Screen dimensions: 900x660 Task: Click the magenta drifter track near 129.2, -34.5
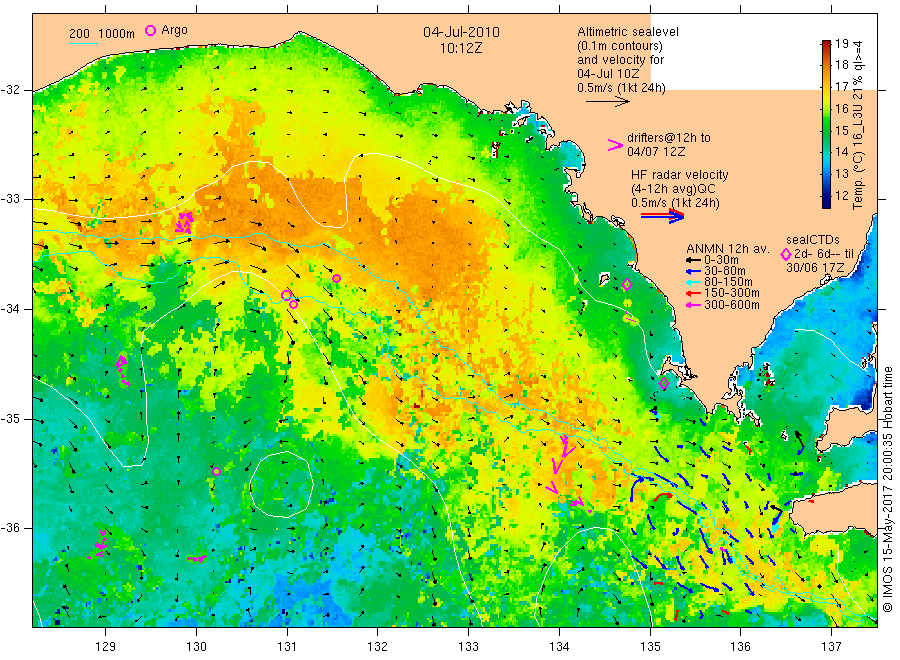point(123,370)
